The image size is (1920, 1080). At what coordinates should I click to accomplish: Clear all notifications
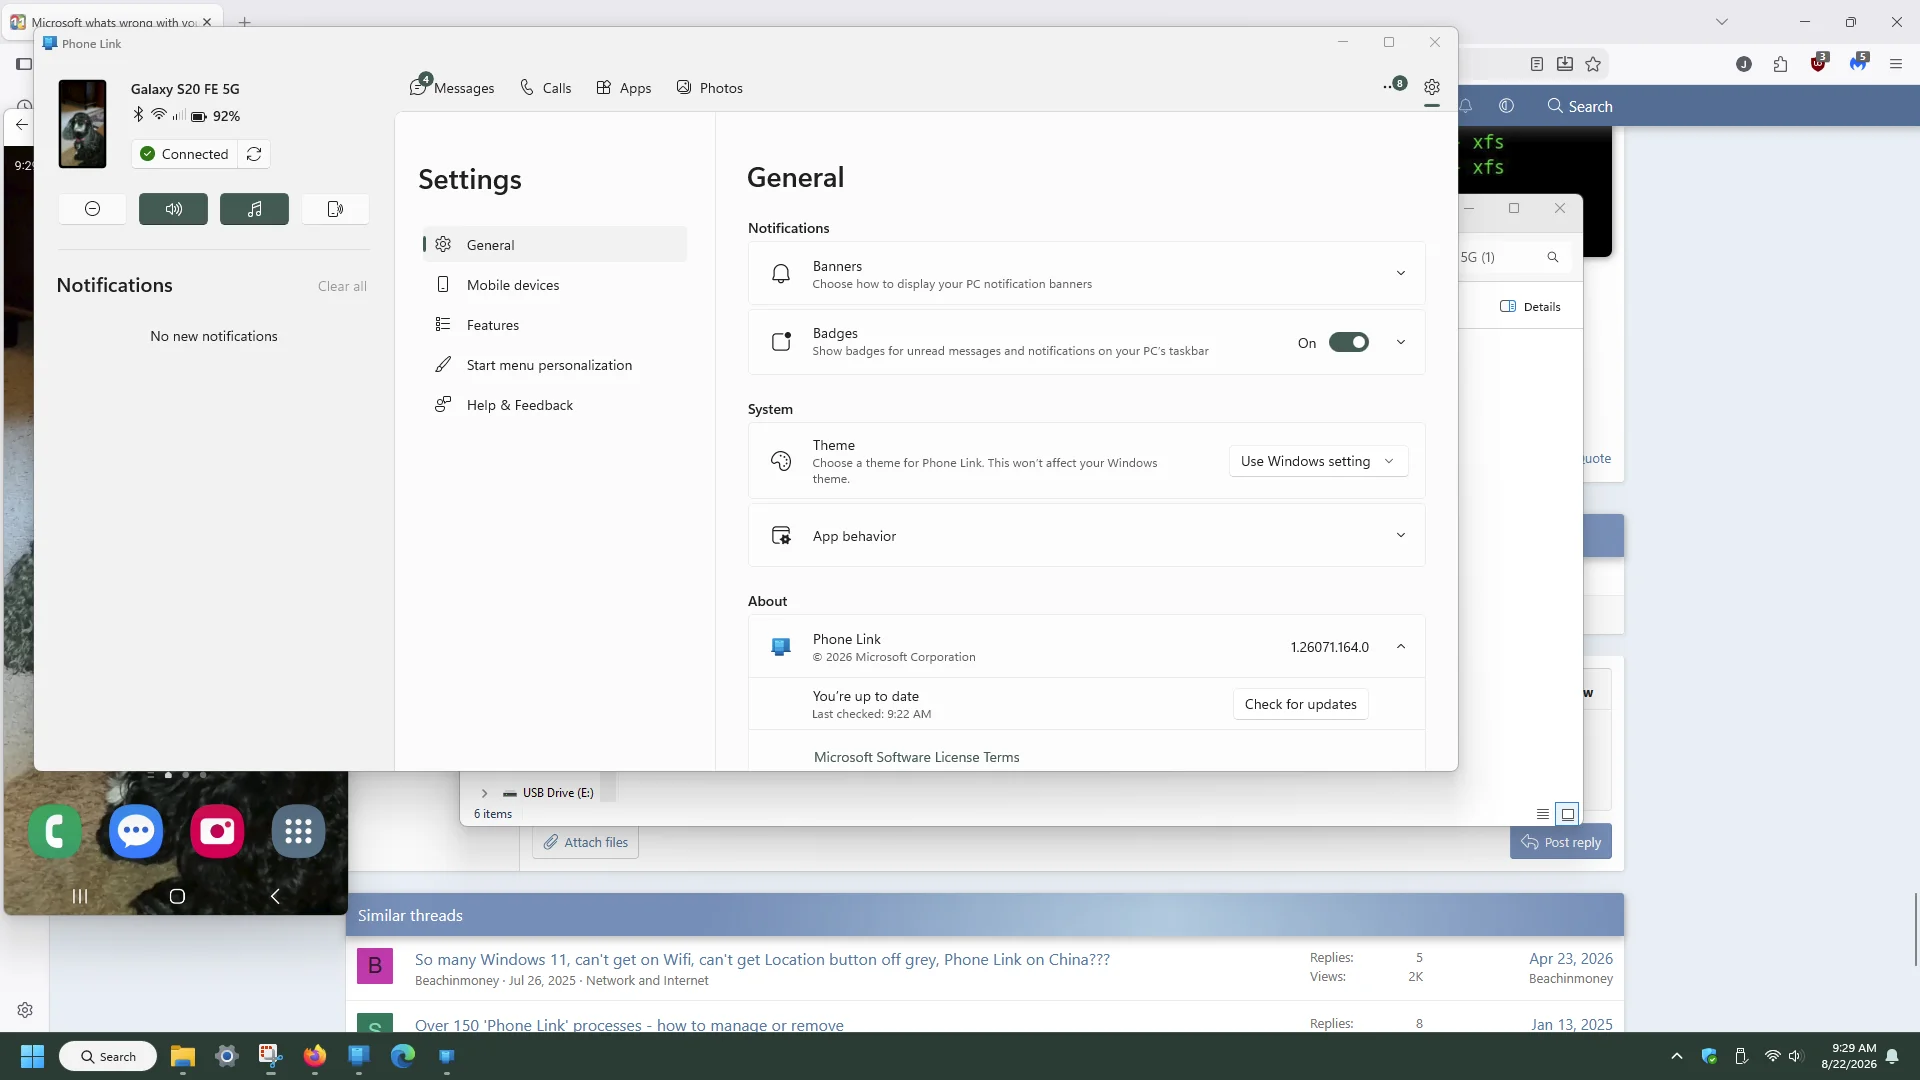pos(342,286)
